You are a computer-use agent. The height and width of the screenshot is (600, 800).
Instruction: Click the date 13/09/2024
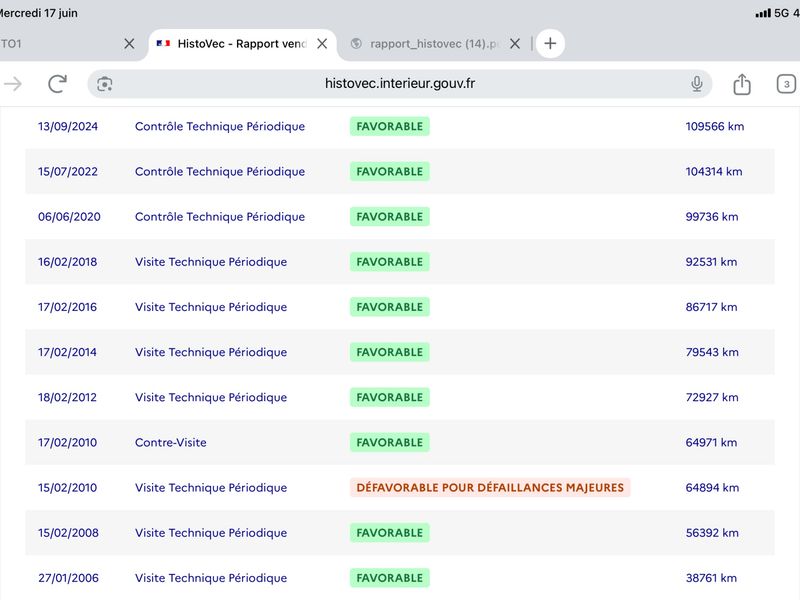click(68, 127)
